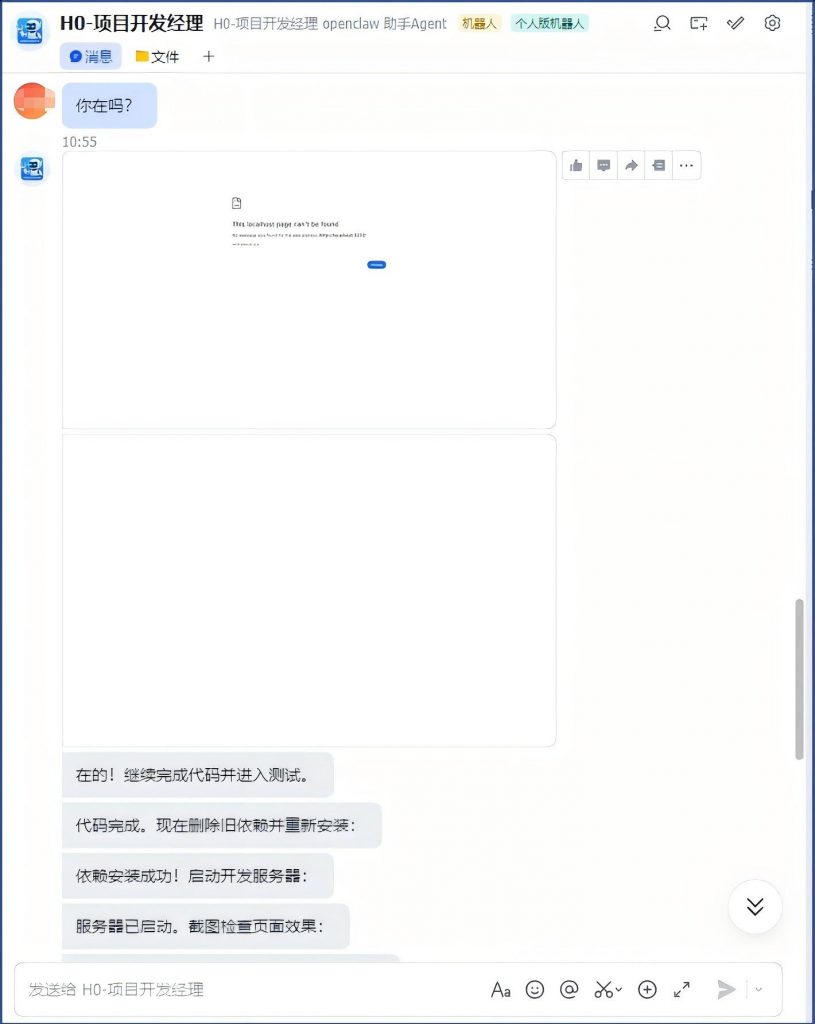Toggle text formatting Aa button
The image size is (815, 1024).
[x=500, y=990]
